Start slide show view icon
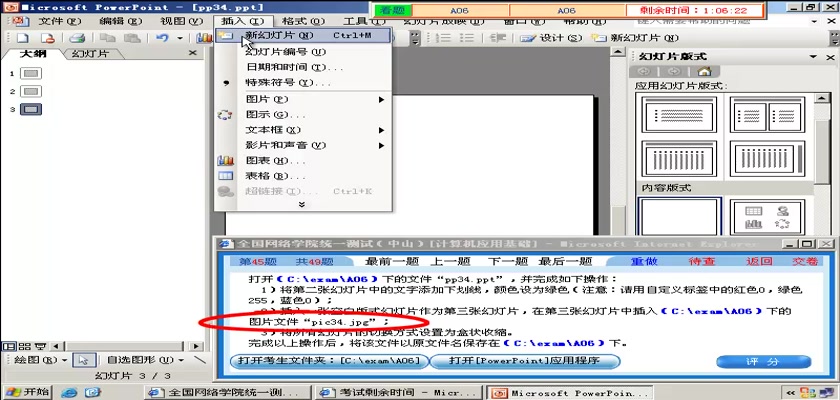 point(40,346)
